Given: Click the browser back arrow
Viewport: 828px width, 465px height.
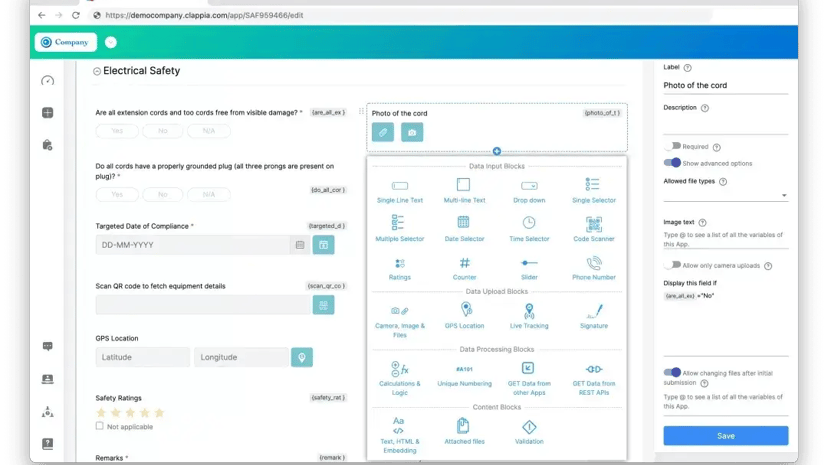Looking at the screenshot, I should (42, 15).
